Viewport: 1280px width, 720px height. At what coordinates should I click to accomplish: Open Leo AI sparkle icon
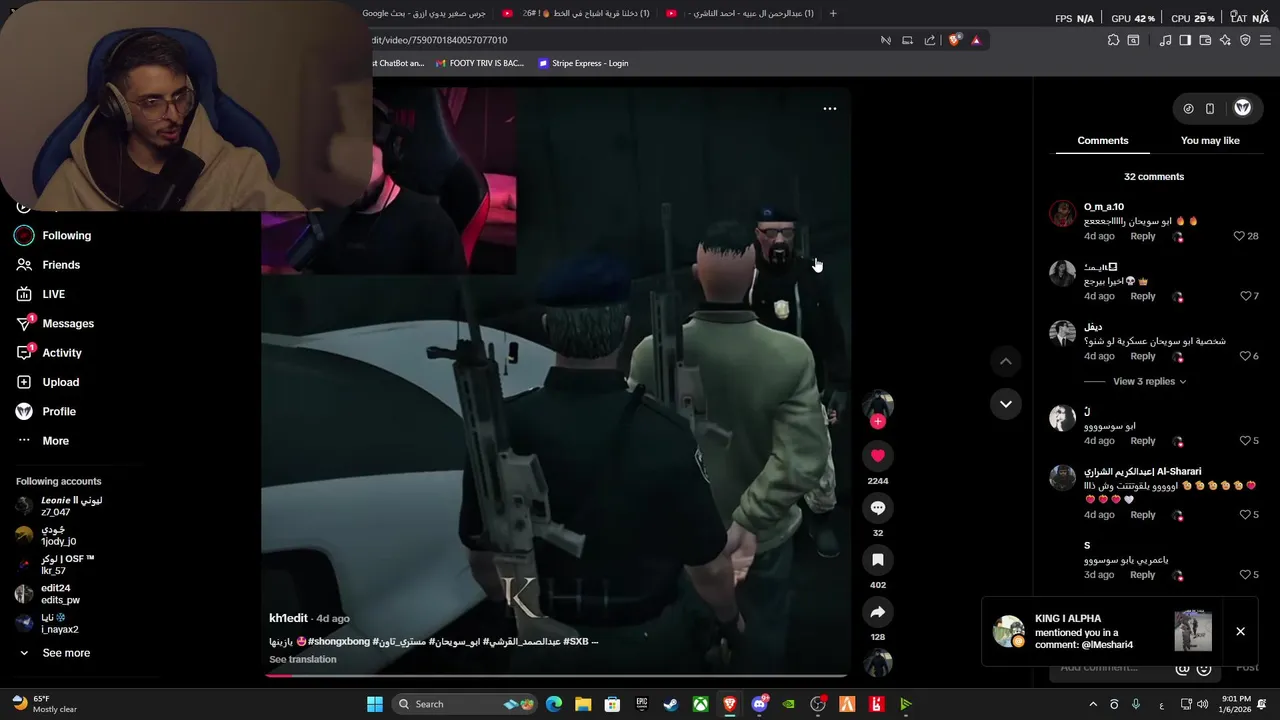pos(1225,40)
